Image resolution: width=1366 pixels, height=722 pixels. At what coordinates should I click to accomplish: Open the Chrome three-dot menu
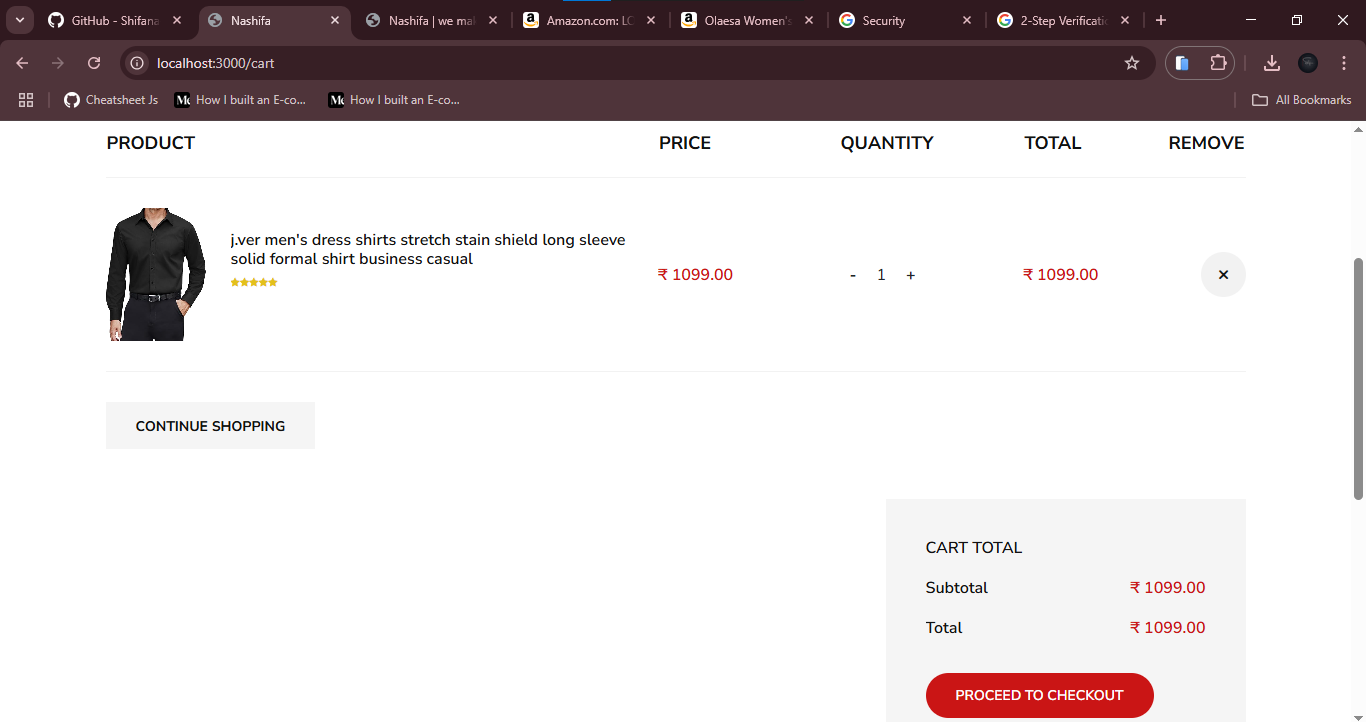click(x=1344, y=63)
